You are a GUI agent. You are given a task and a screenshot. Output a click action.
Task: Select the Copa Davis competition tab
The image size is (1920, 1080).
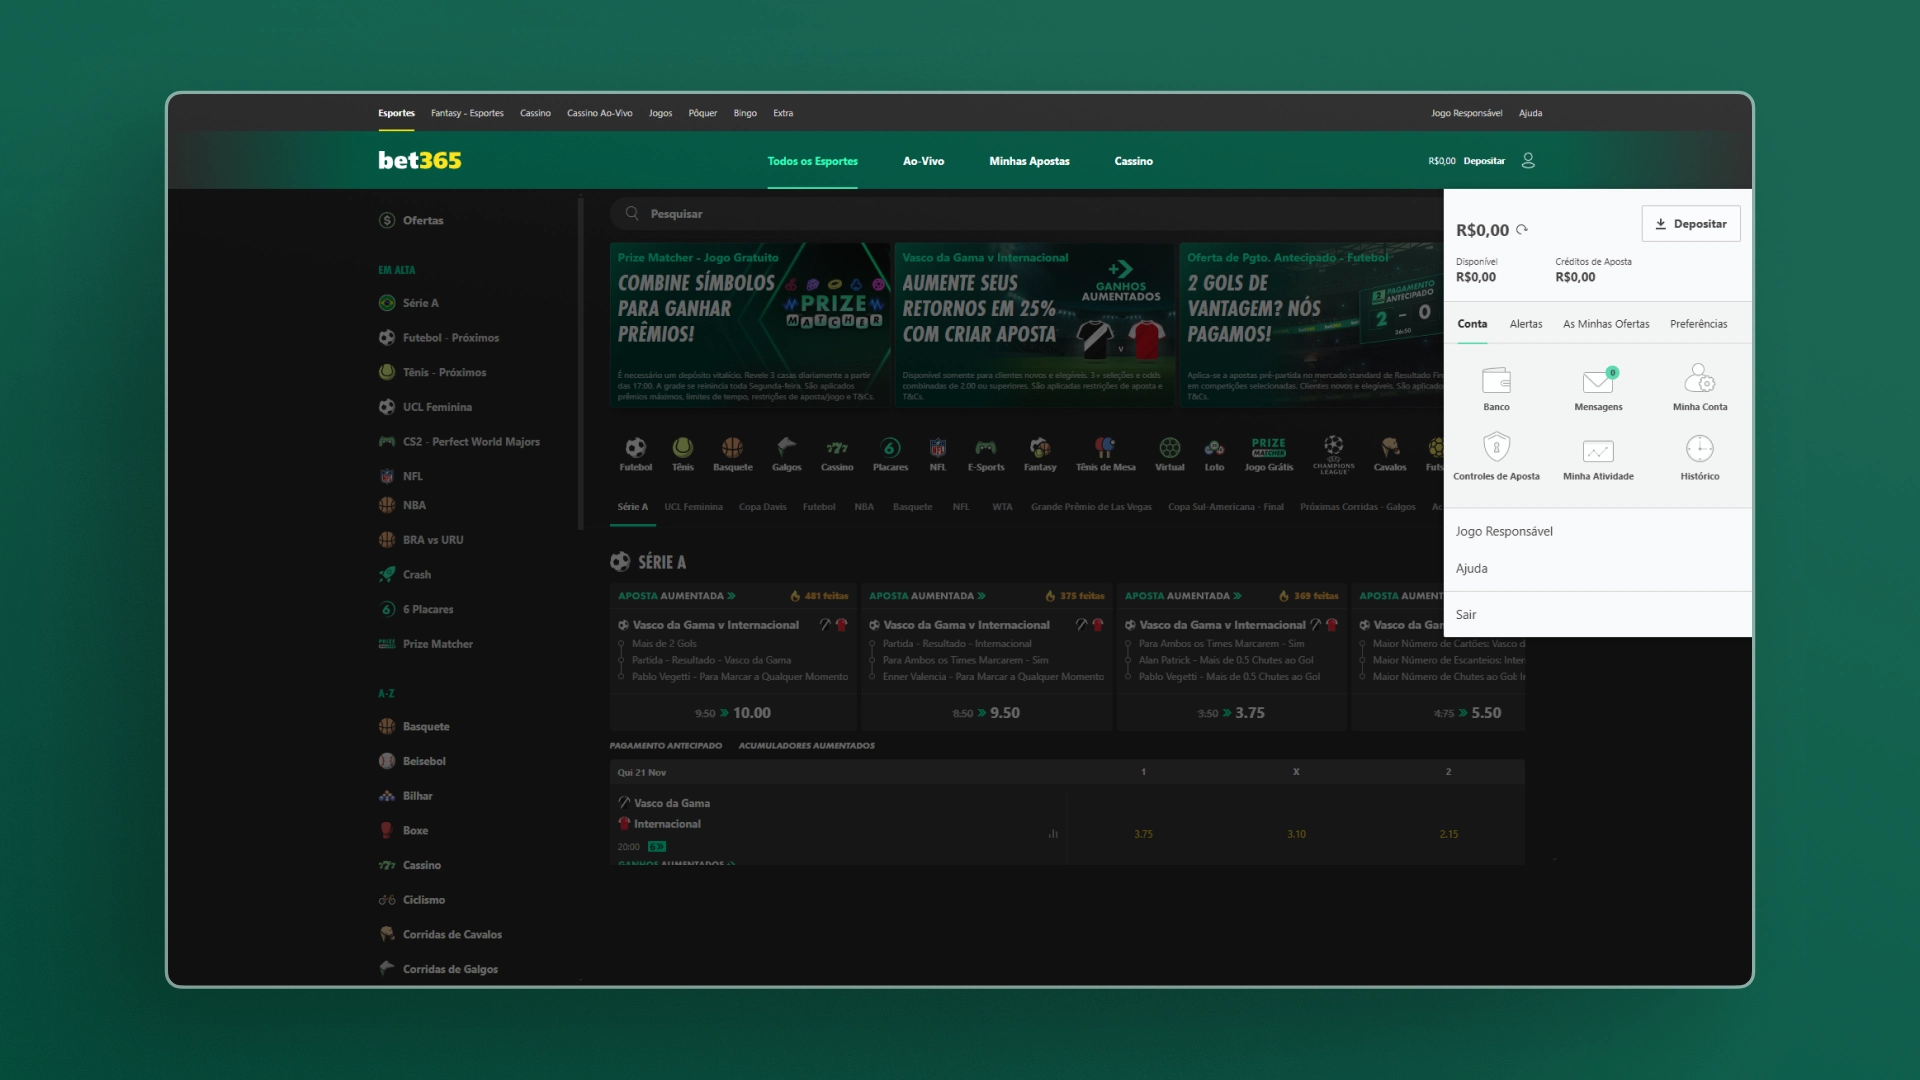tap(762, 507)
